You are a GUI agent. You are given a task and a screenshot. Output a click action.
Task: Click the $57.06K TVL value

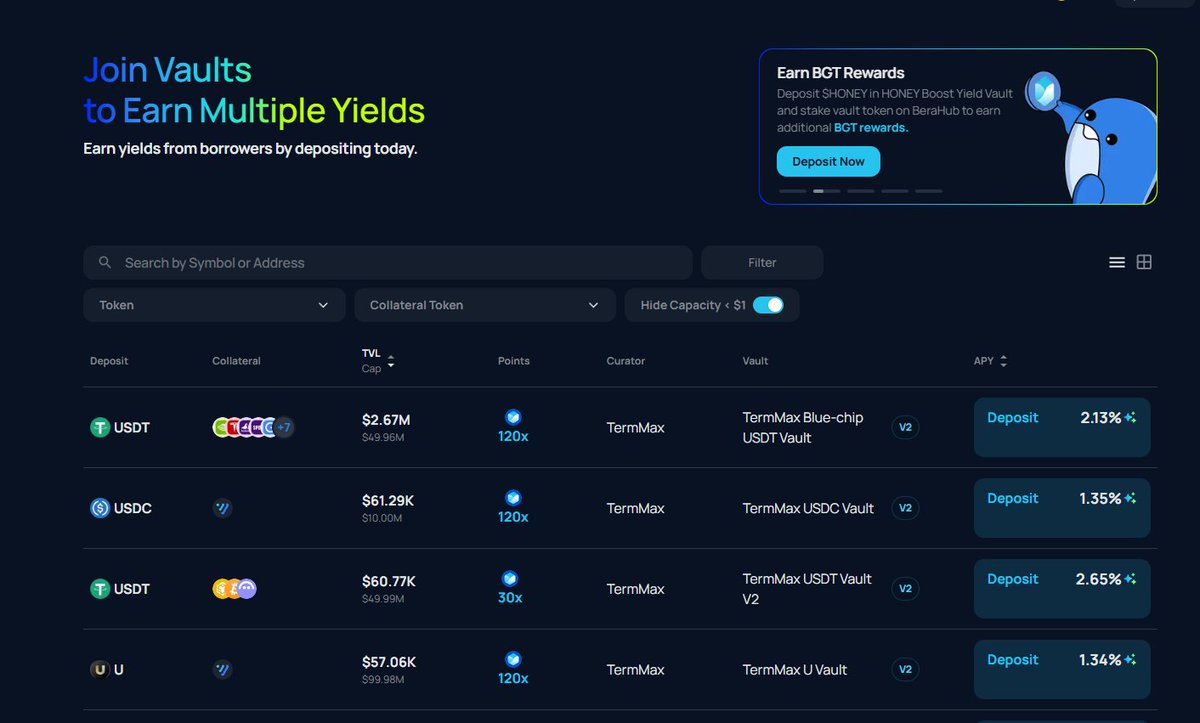389,662
